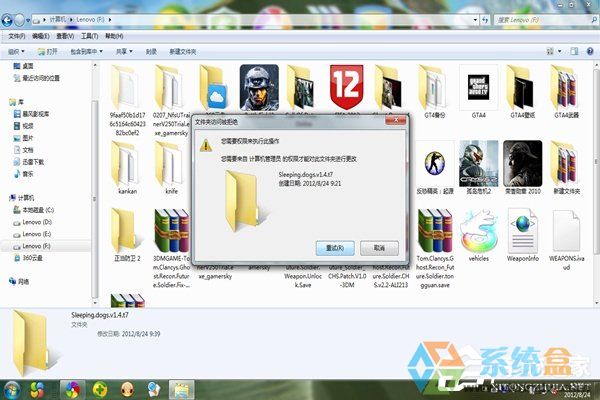Click the Forward navigation arrow

point(20,20)
